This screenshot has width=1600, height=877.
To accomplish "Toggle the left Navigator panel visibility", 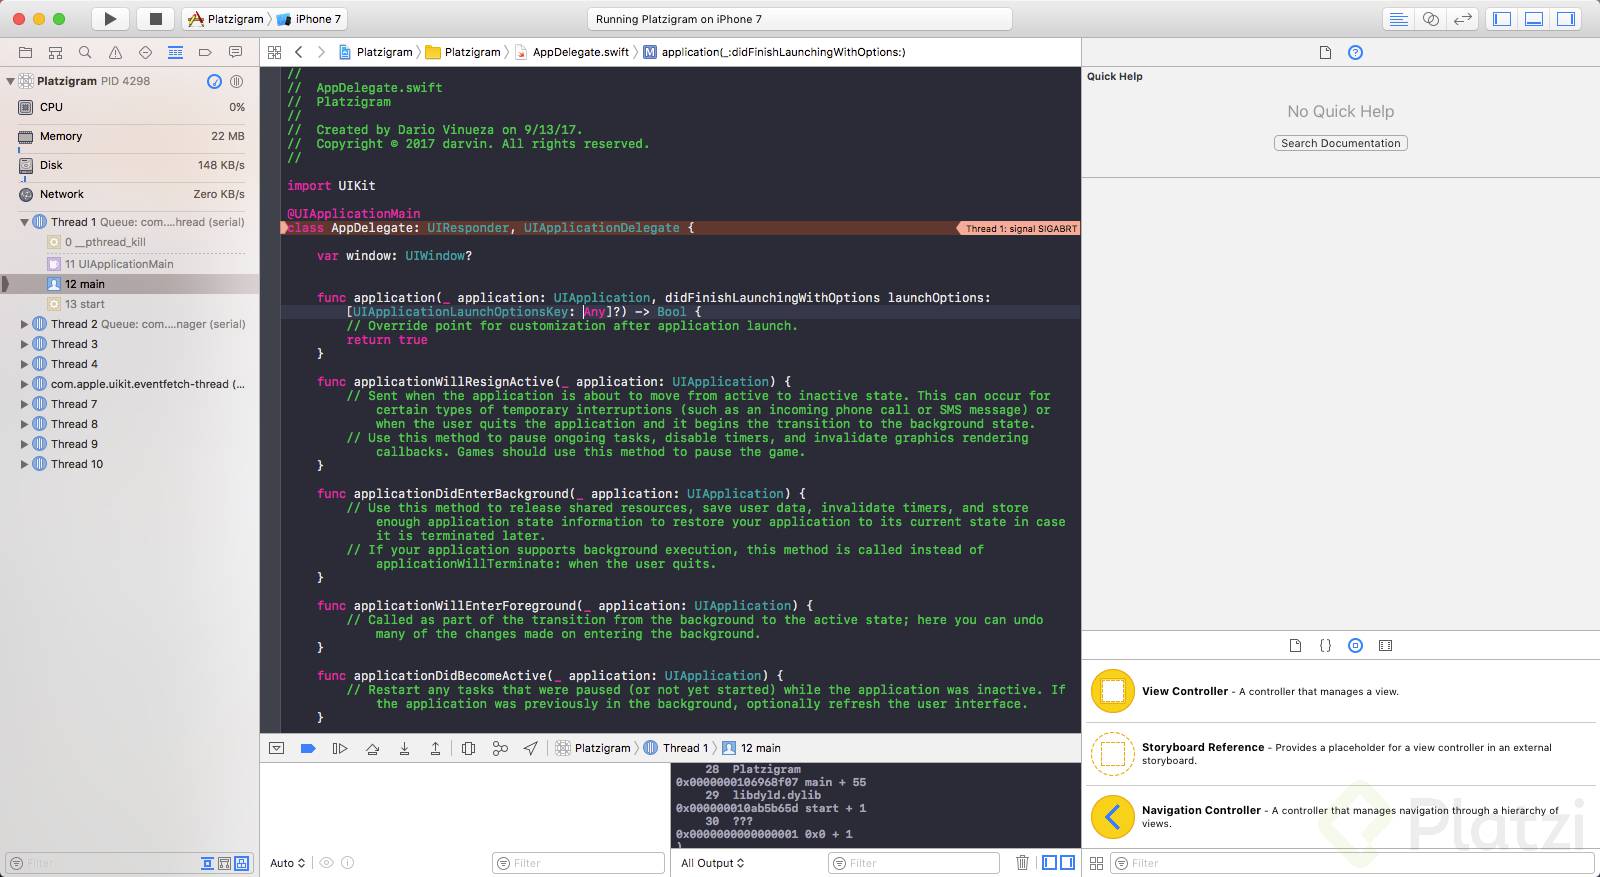I will (1501, 19).
